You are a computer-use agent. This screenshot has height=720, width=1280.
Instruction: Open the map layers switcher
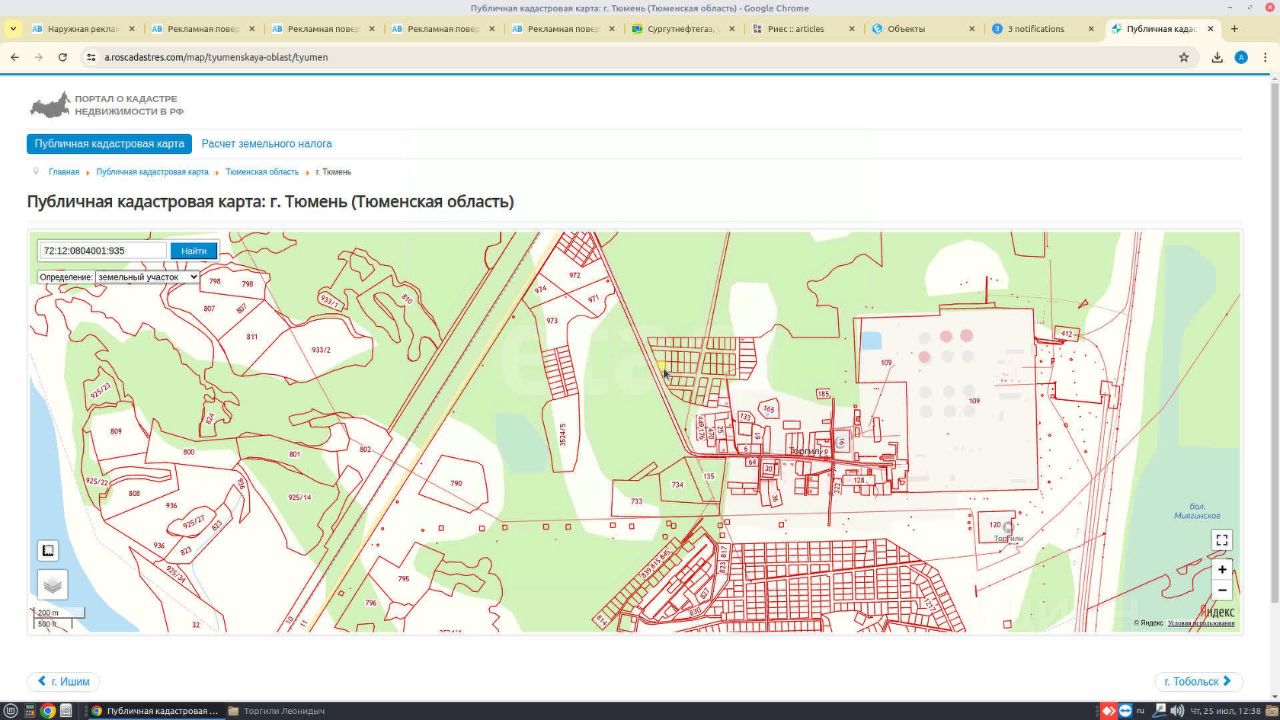(x=53, y=585)
